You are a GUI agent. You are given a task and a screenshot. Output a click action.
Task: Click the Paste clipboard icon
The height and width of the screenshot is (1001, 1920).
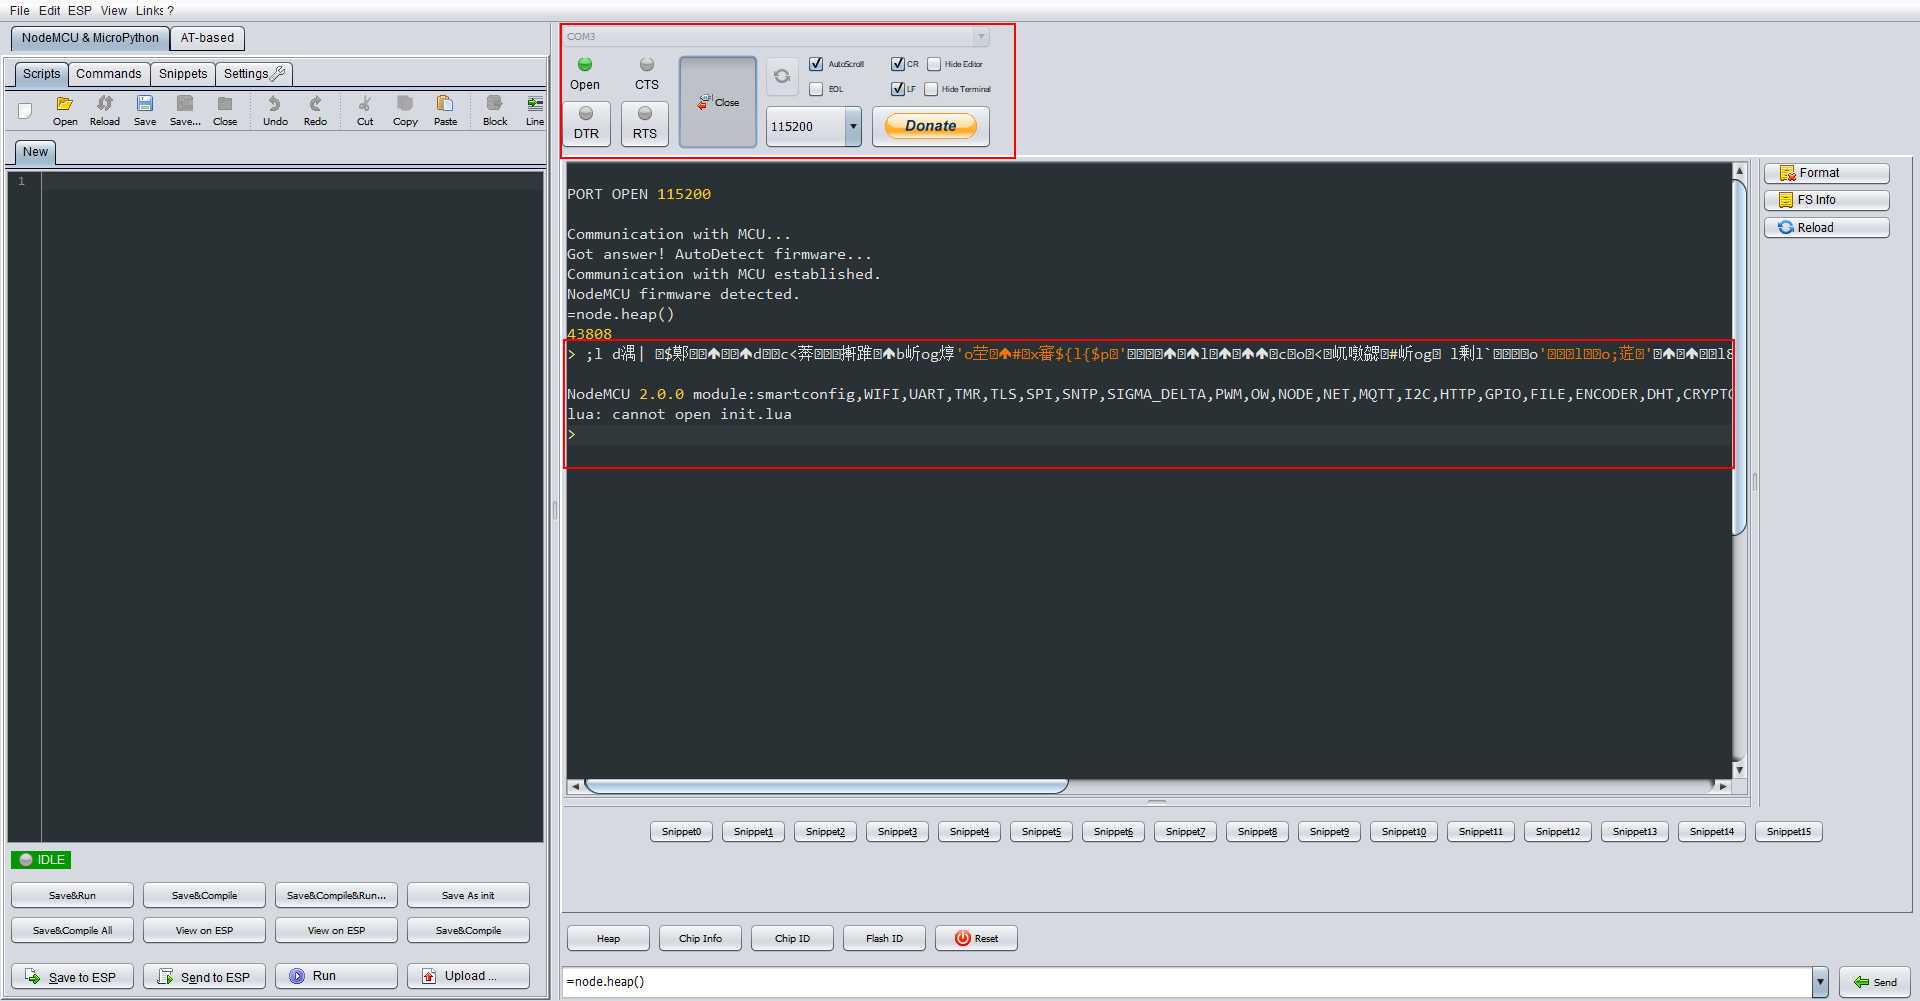(445, 110)
